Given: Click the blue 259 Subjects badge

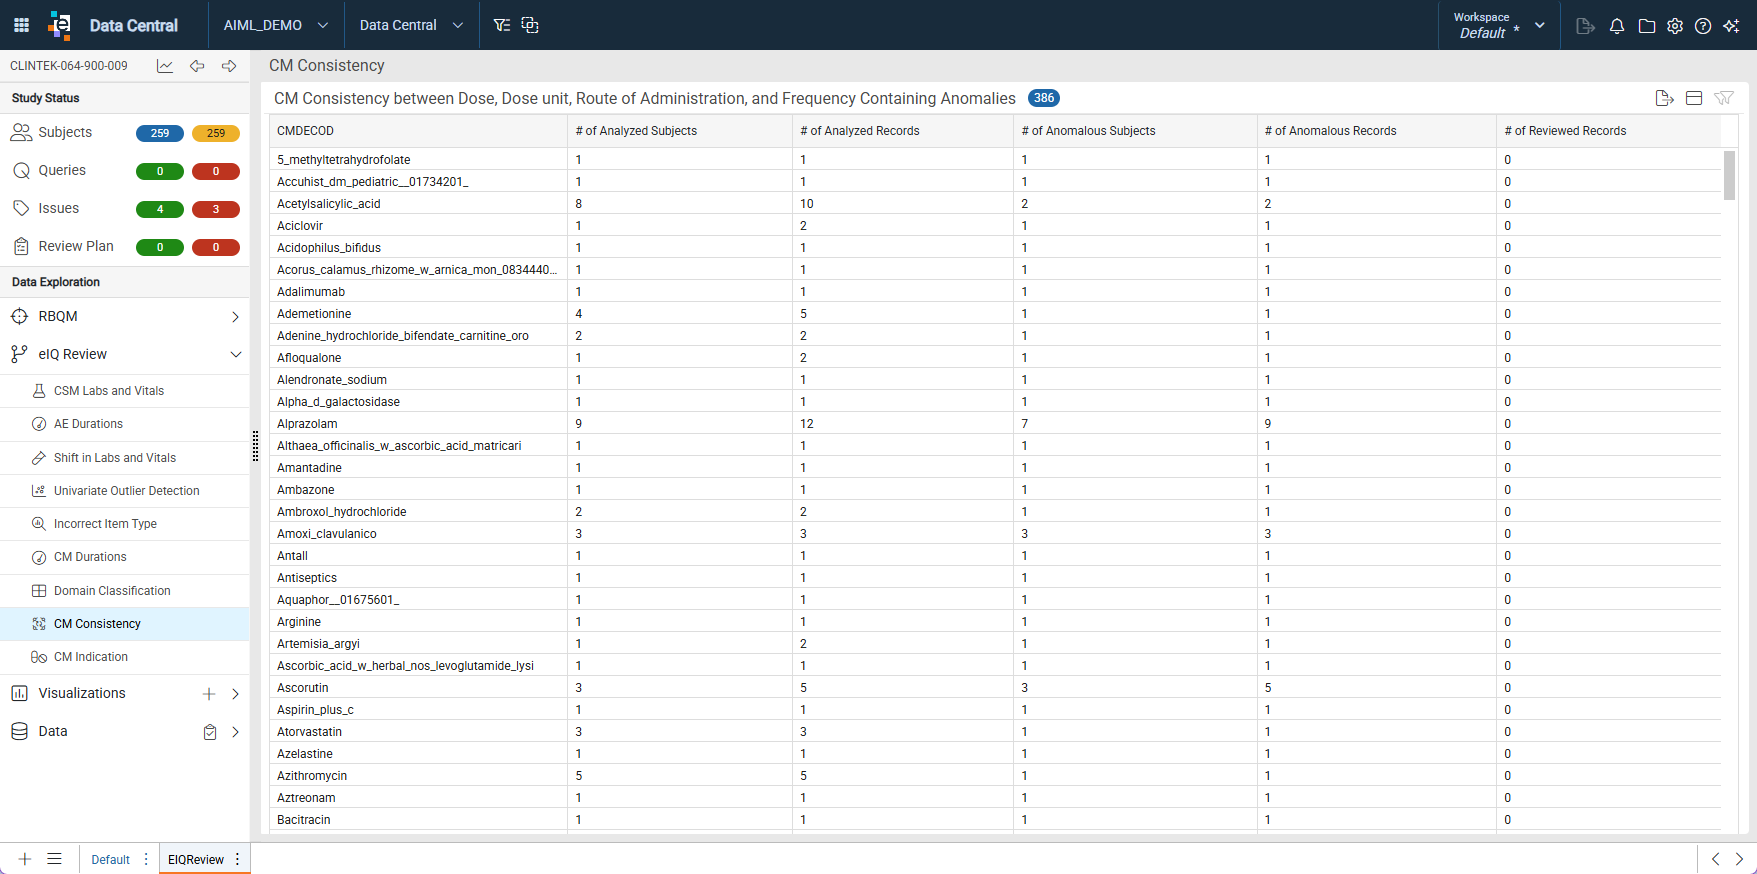Looking at the screenshot, I should pyautogui.click(x=160, y=133).
